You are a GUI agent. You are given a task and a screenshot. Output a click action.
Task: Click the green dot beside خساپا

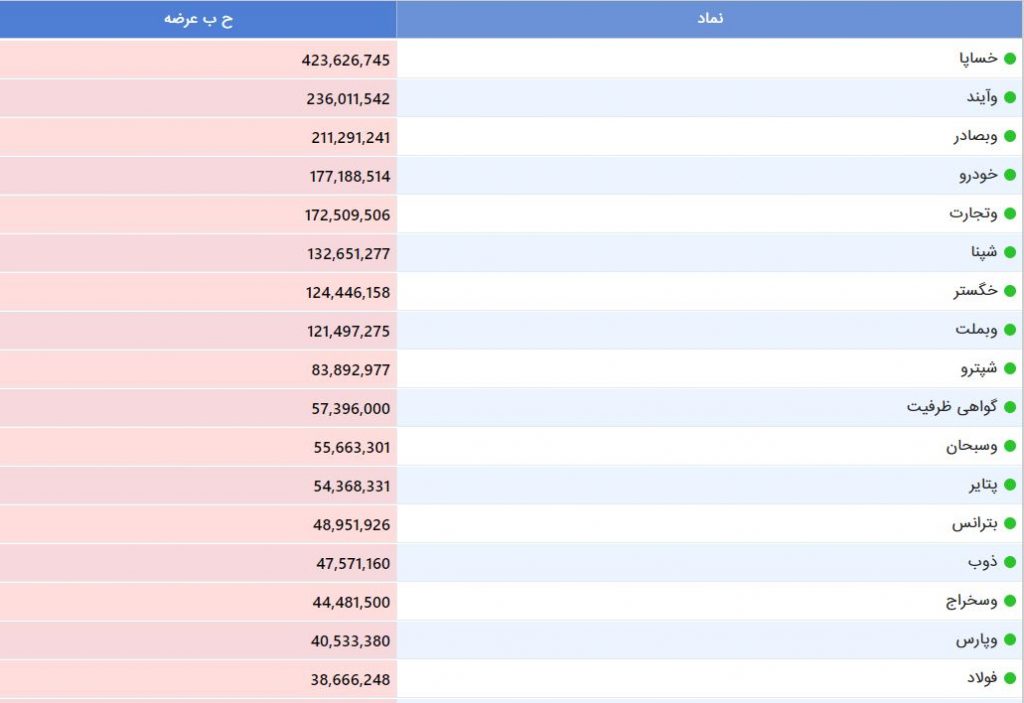pos(1010,59)
